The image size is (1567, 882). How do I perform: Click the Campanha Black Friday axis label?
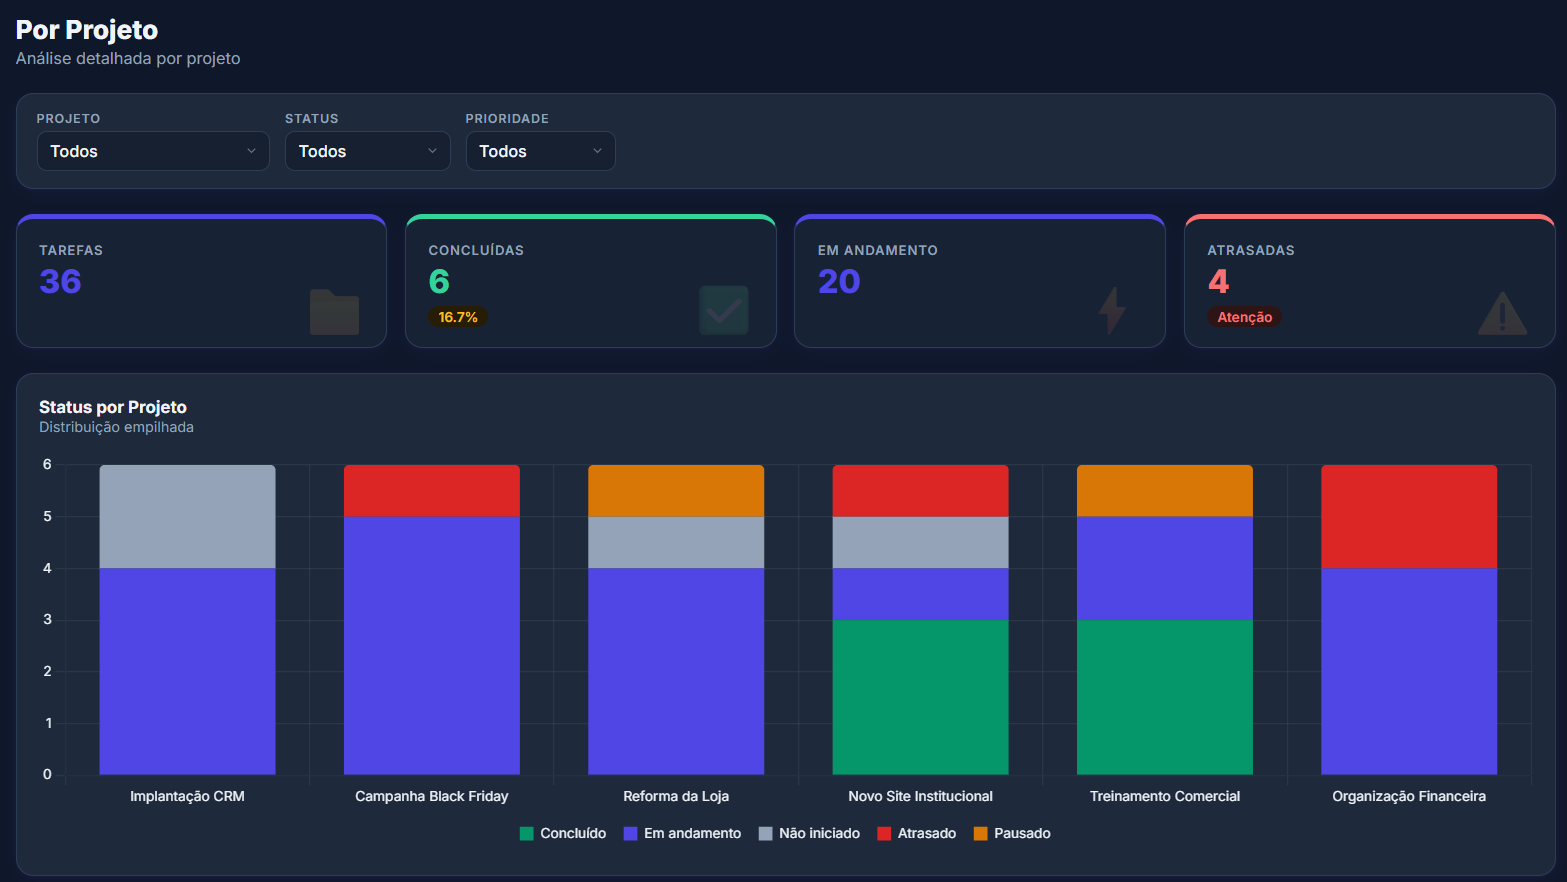click(x=432, y=797)
